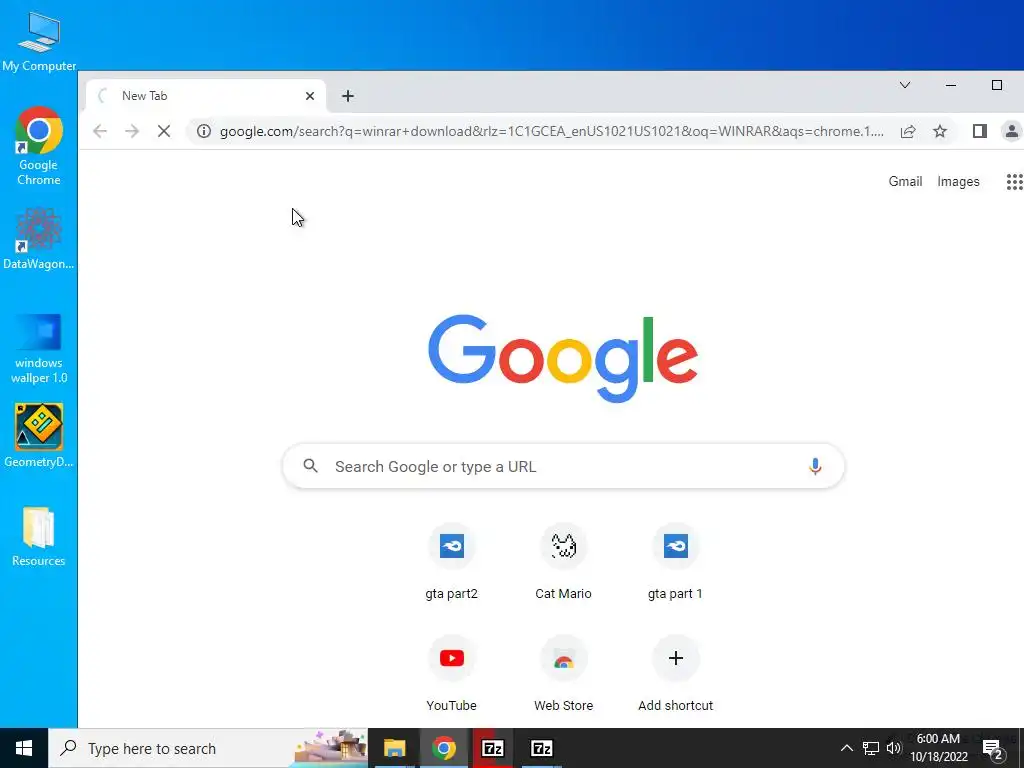Select the windows wallper 1.0 desktop file
The image size is (1024, 768).
tap(39, 349)
